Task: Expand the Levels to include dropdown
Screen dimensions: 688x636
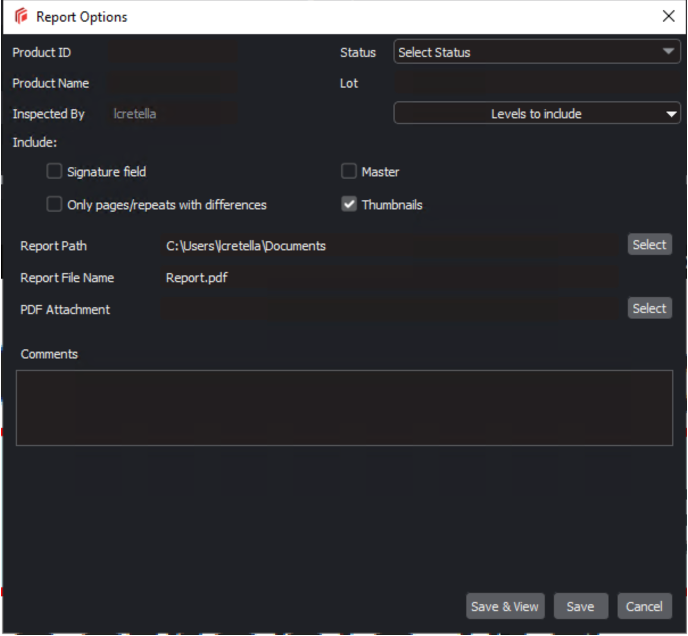Action: coord(537,114)
